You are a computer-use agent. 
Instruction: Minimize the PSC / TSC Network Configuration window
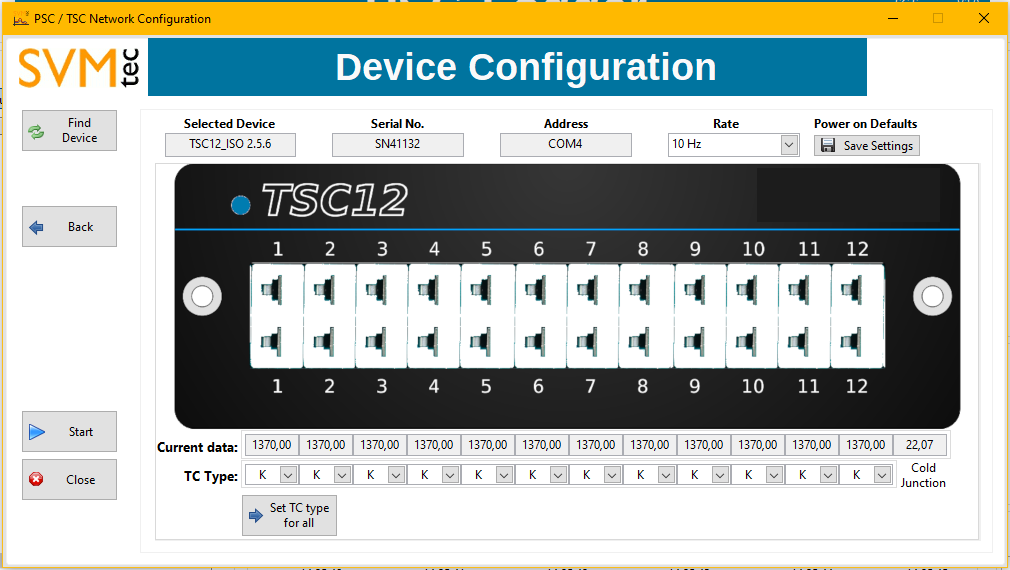coord(893,18)
